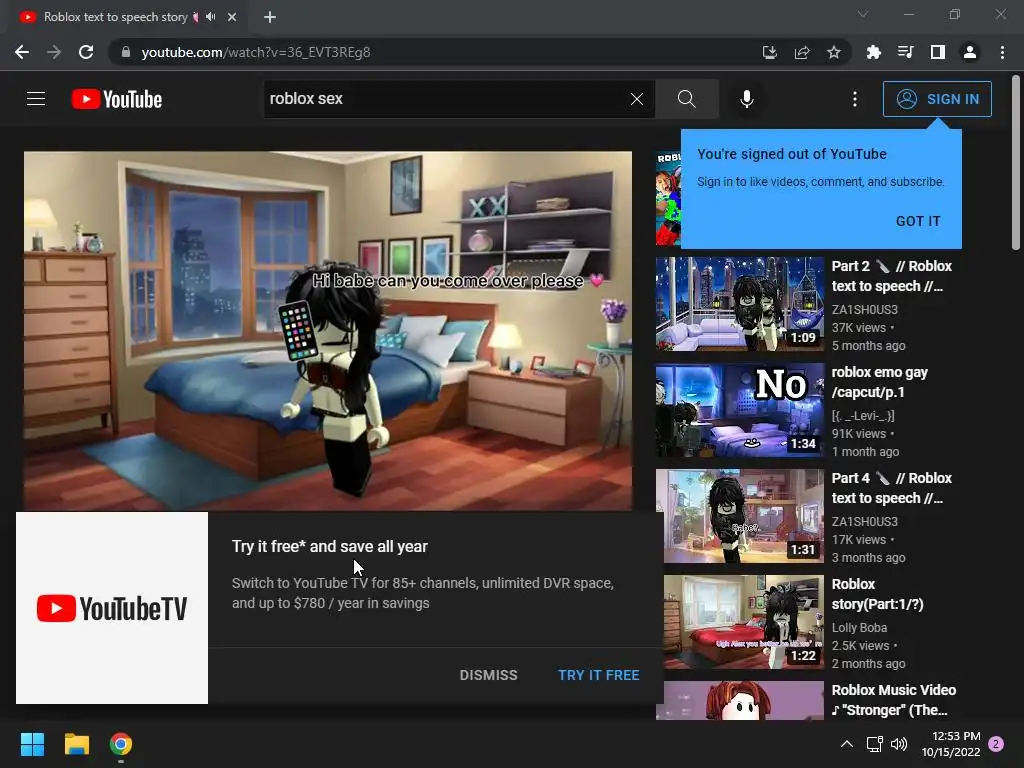Open the notification badge showing 2
Viewport: 1024px width, 768px height.
pos(996,744)
